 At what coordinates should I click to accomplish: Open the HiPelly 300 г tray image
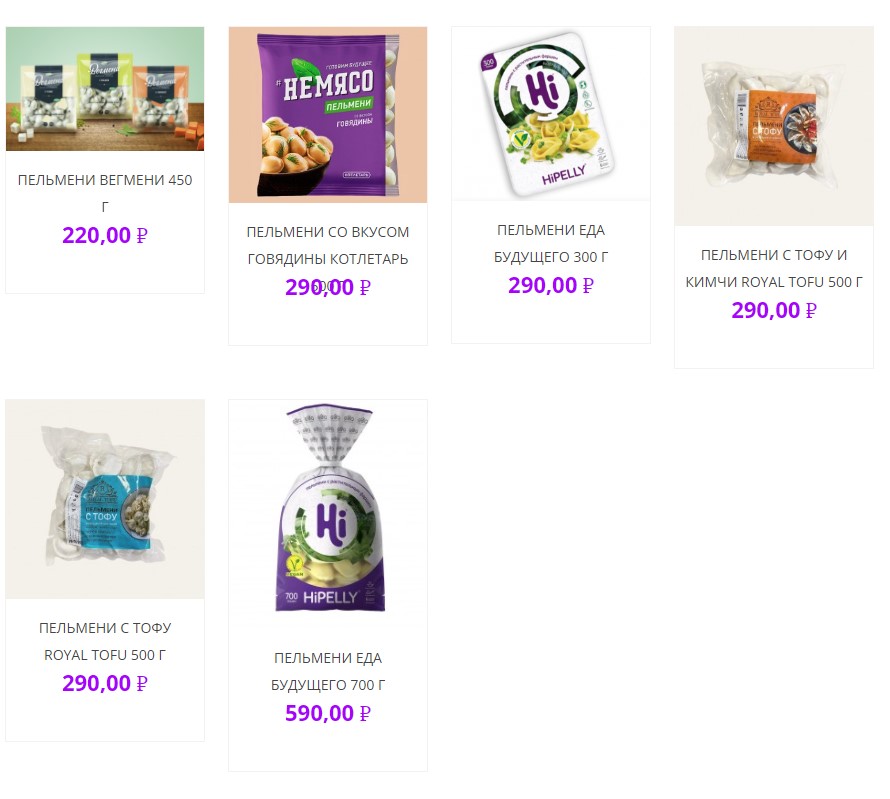point(551,113)
